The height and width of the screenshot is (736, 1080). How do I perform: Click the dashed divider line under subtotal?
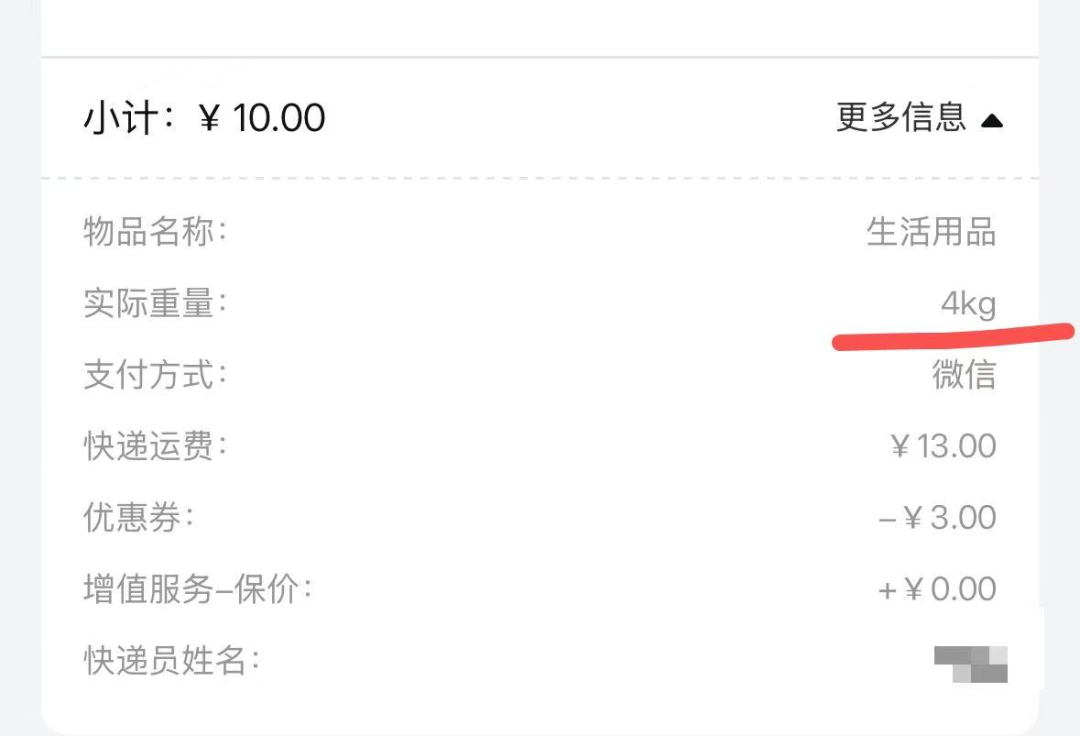click(540, 179)
